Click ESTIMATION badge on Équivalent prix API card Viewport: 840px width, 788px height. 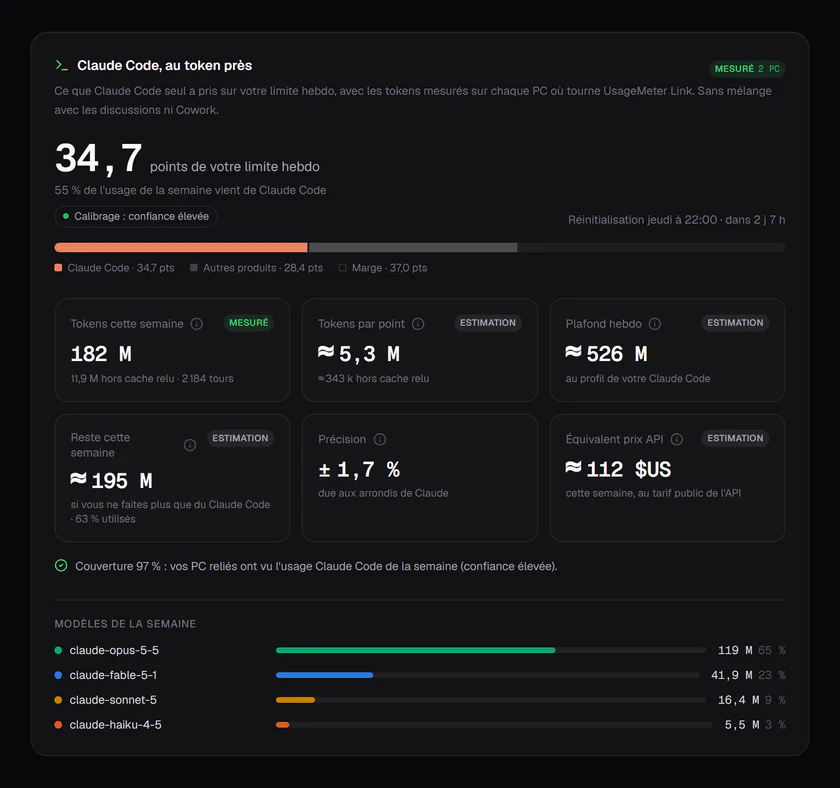(735, 438)
